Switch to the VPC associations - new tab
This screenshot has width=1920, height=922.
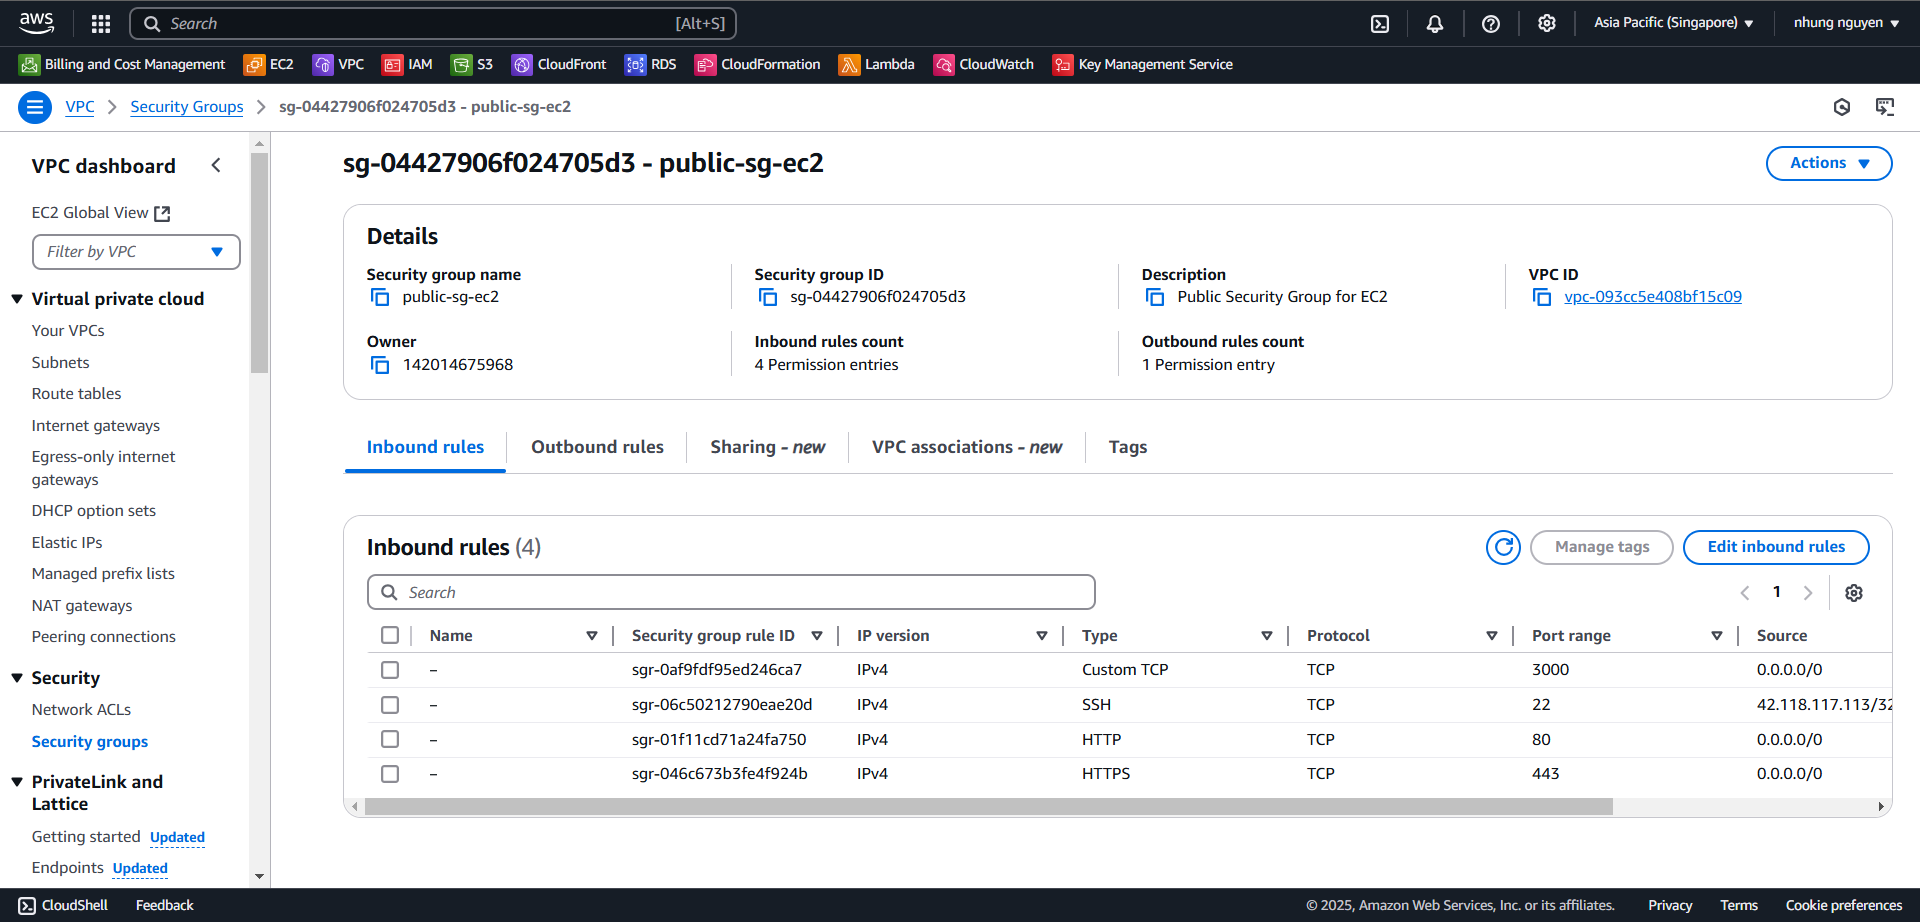(967, 447)
